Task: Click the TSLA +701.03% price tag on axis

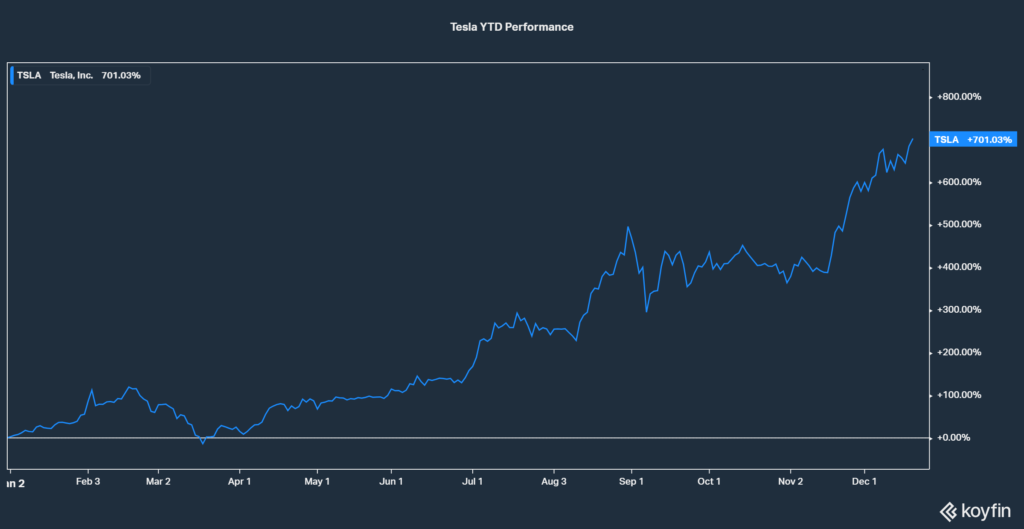Action: click(x=973, y=140)
